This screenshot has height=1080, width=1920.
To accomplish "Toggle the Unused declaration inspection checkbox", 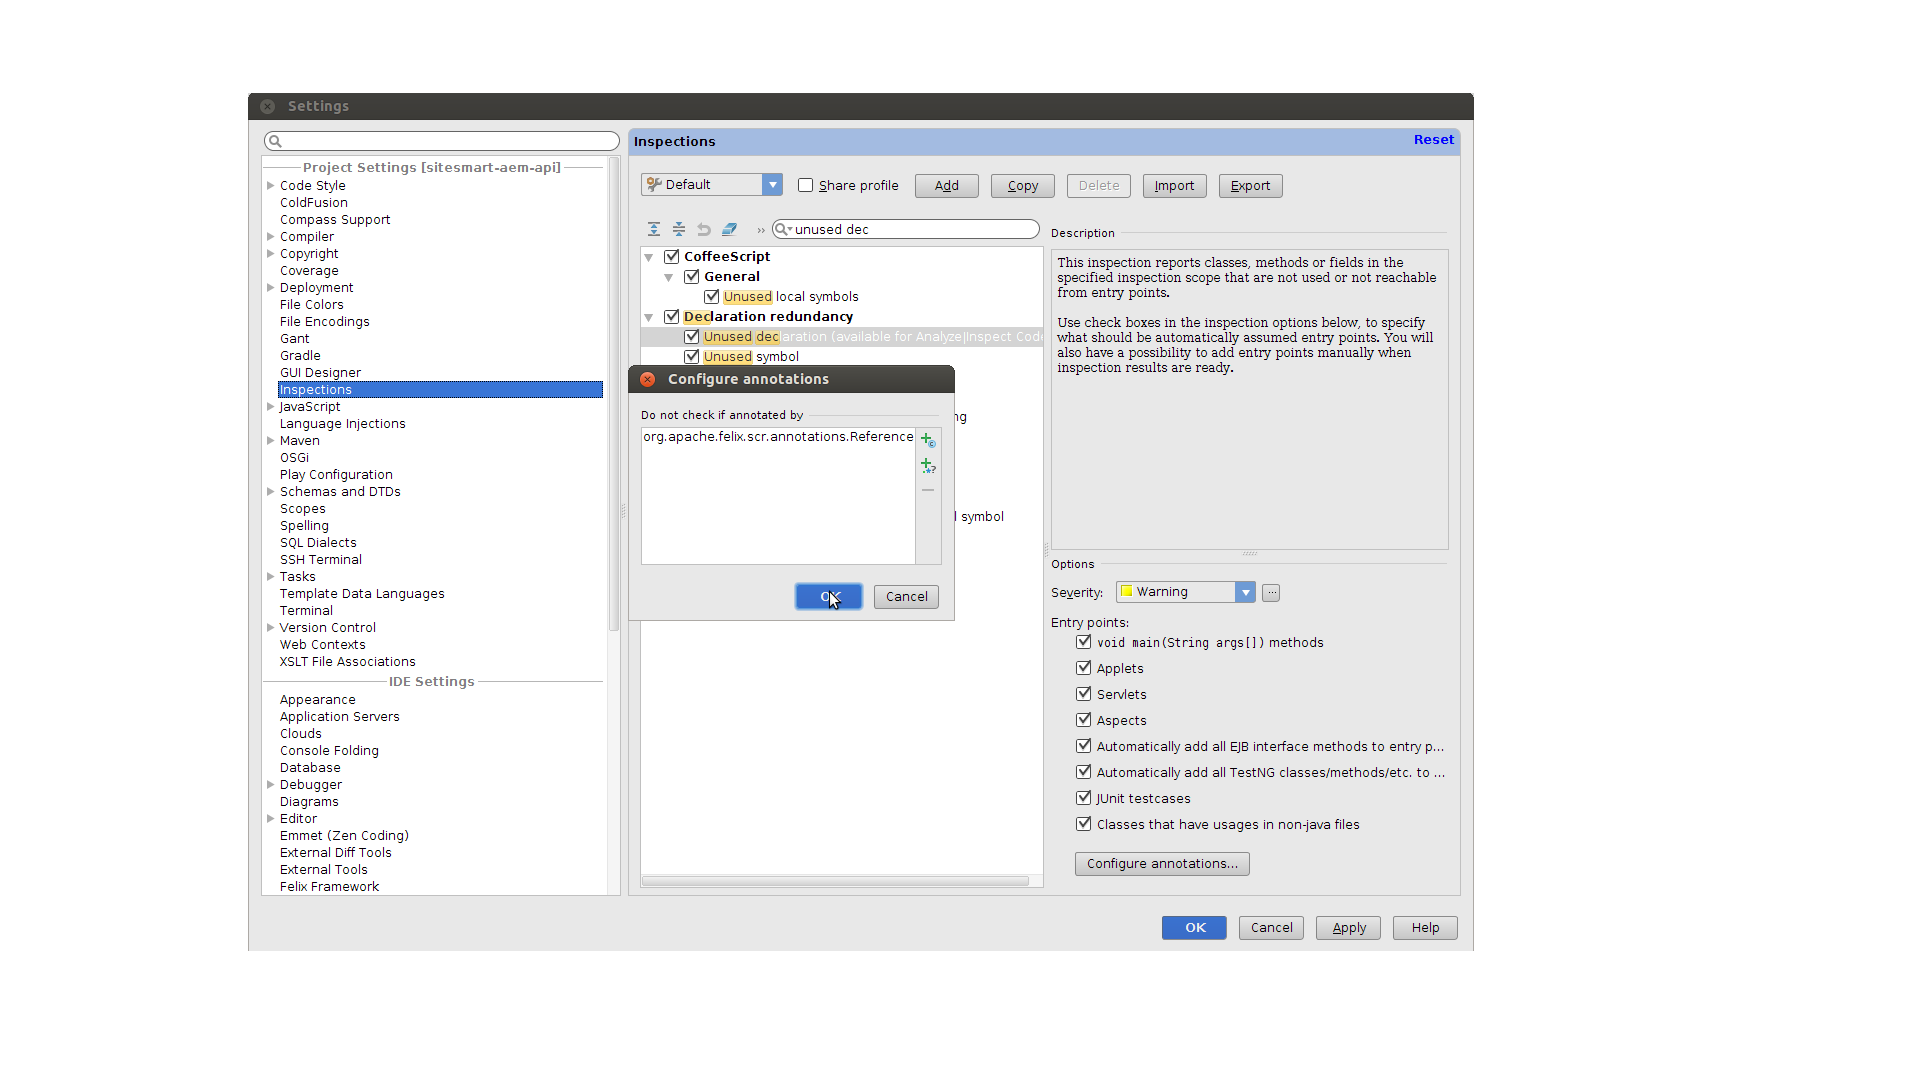I will pyautogui.click(x=692, y=337).
